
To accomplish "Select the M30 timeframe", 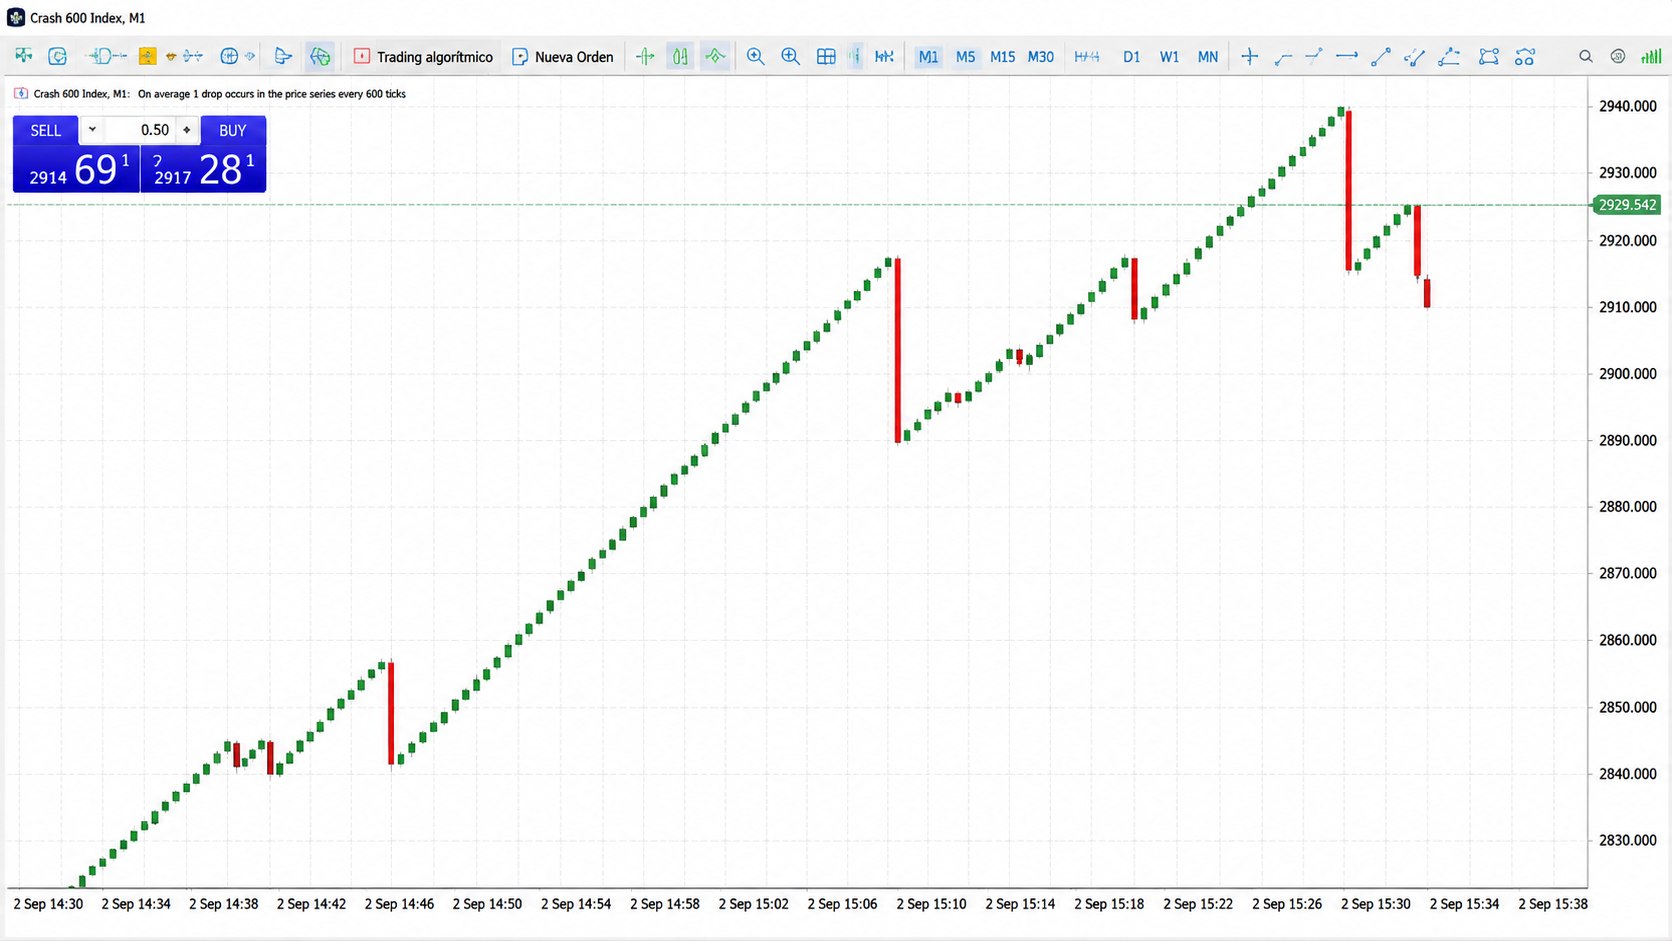I will click(x=1041, y=57).
